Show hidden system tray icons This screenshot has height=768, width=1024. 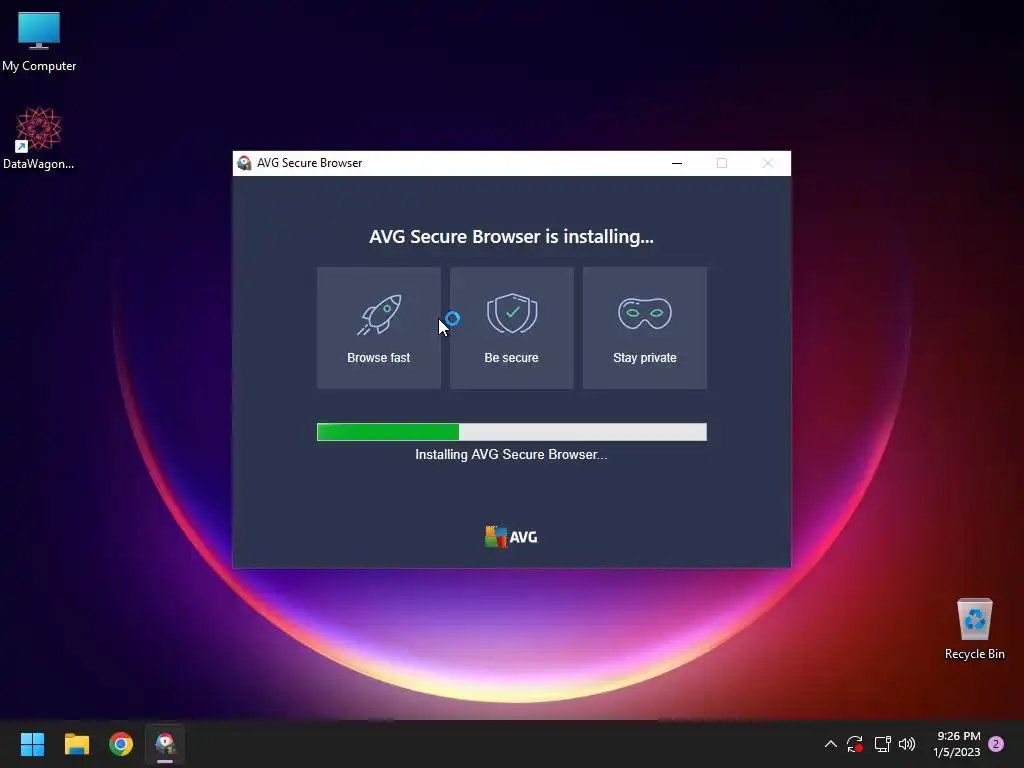click(x=831, y=744)
